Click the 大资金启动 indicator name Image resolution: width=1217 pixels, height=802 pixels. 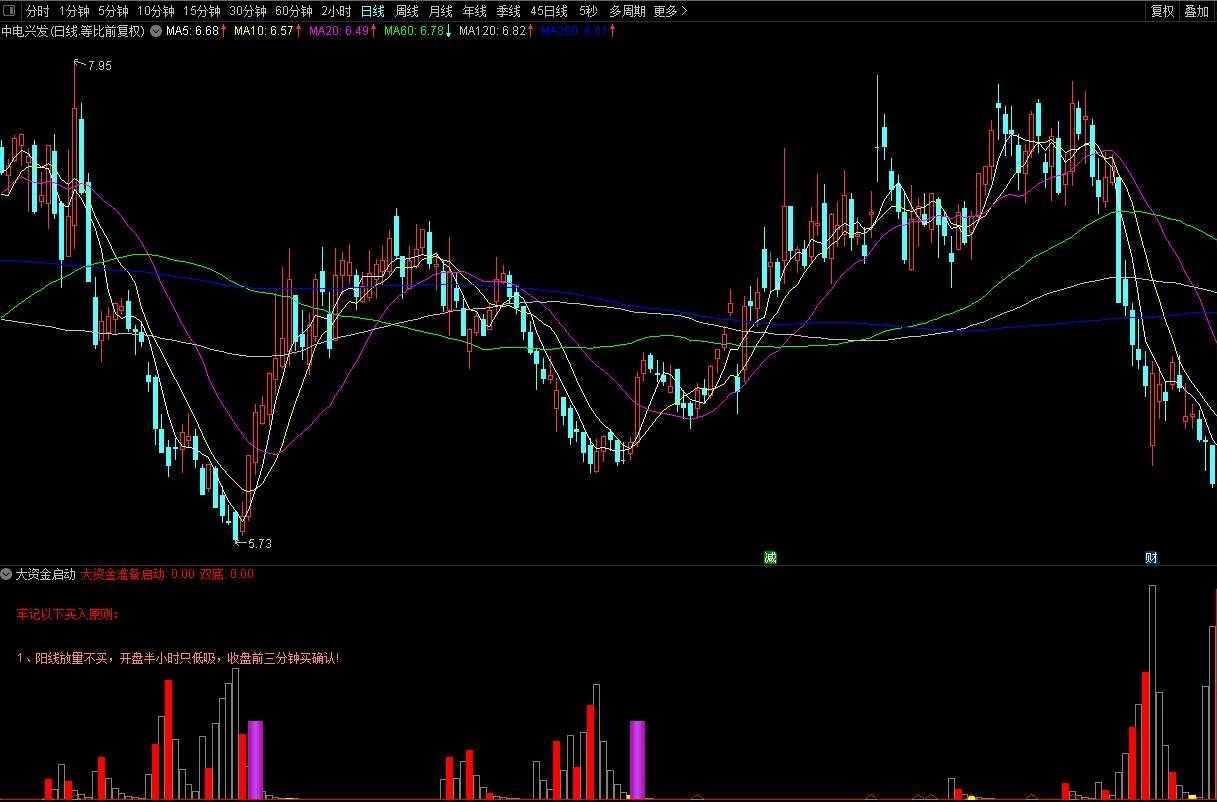46,574
